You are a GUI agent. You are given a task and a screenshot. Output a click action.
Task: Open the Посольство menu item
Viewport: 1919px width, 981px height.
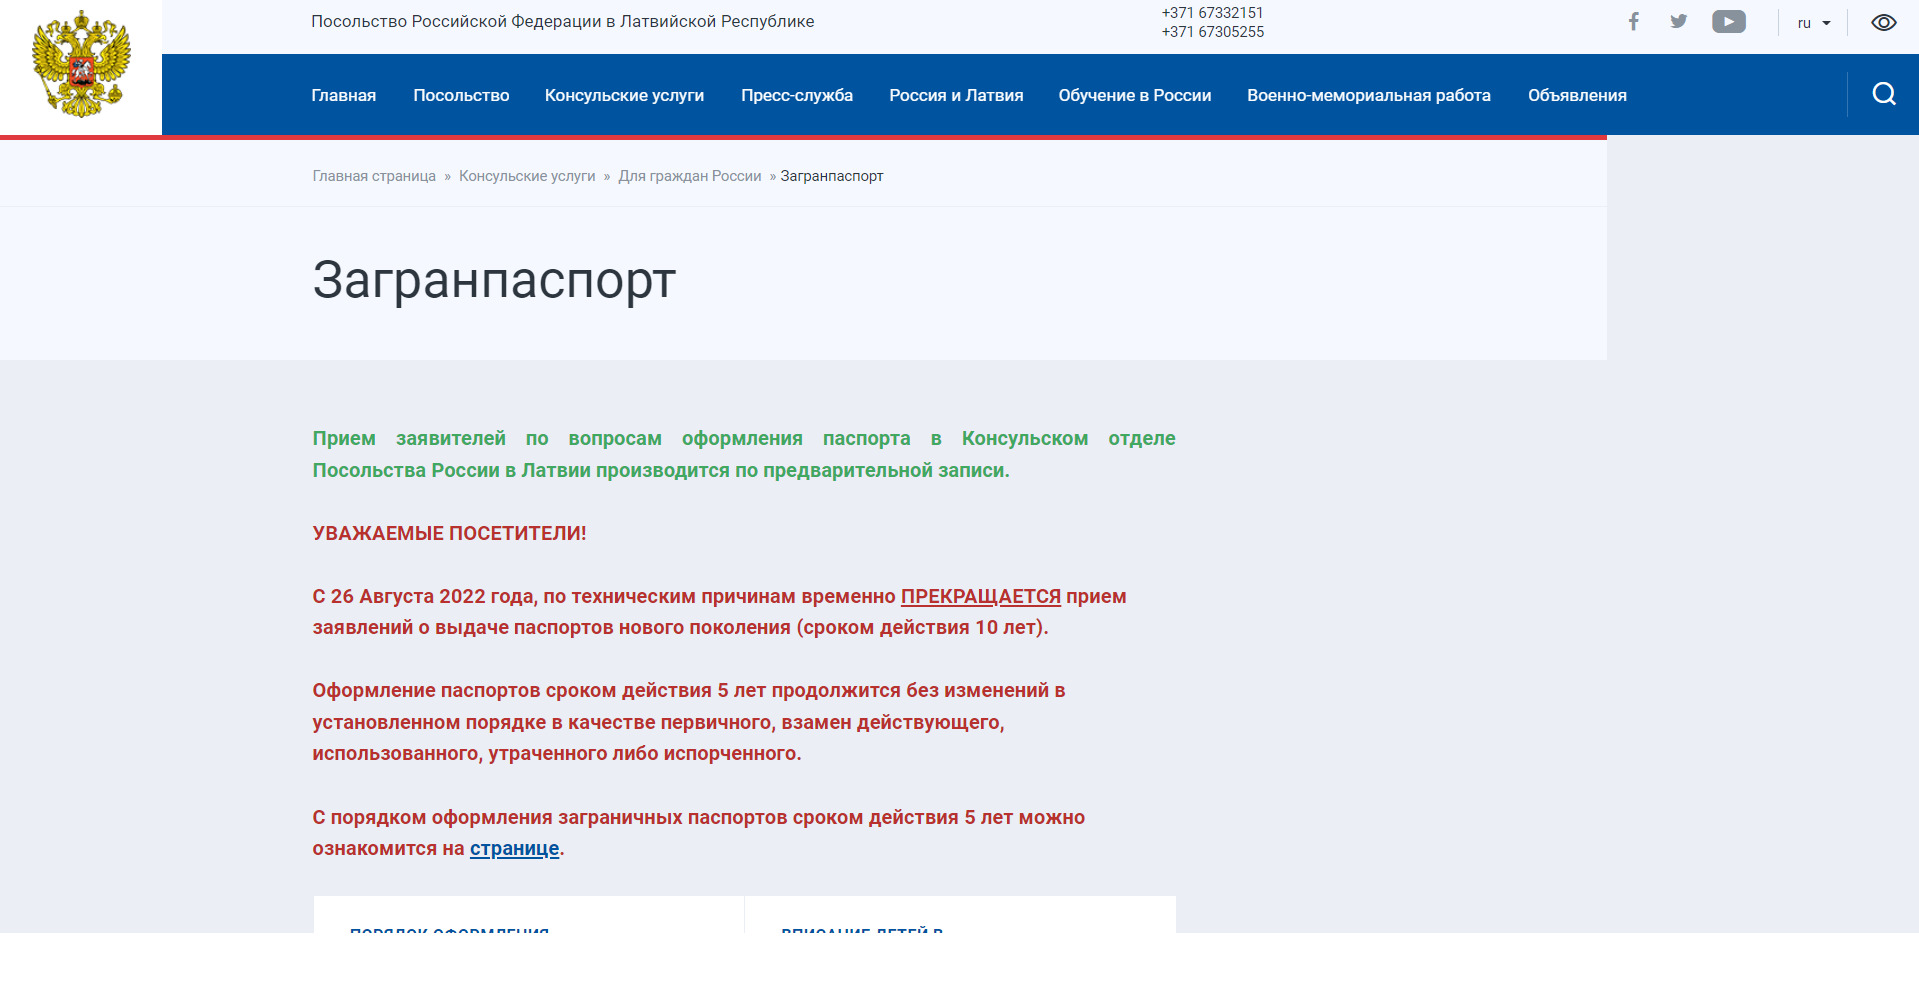click(x=461, y=95)
